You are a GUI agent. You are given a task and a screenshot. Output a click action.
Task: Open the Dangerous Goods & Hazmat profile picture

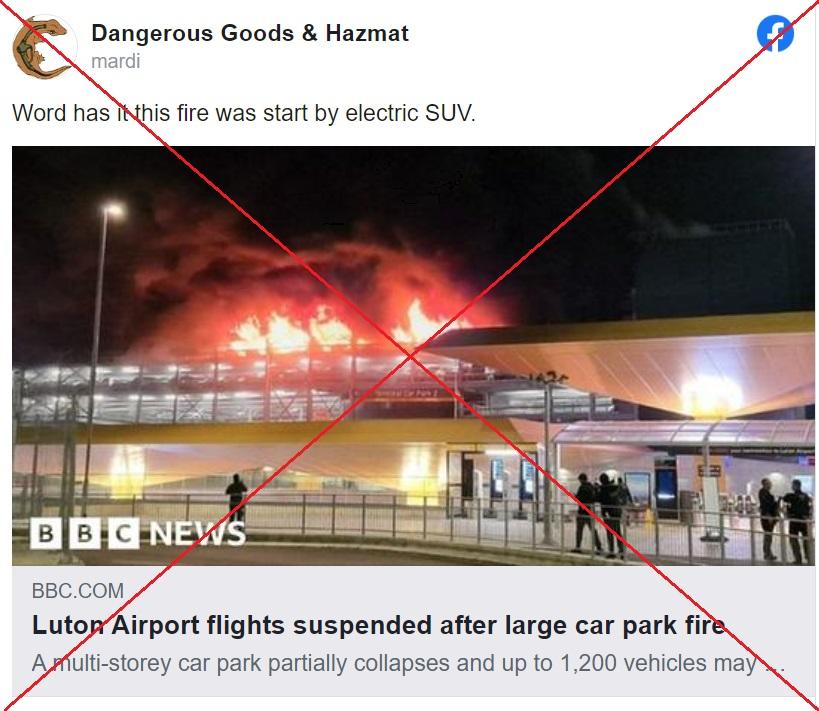click(44, 47)
